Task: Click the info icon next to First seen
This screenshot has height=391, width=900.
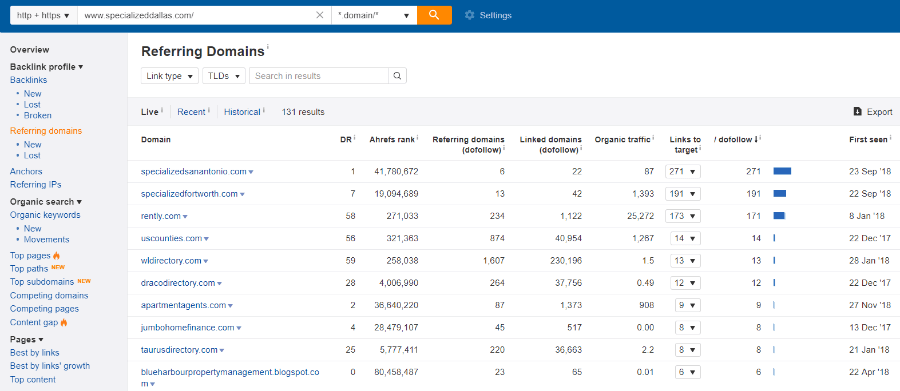Action: [890, 138]
